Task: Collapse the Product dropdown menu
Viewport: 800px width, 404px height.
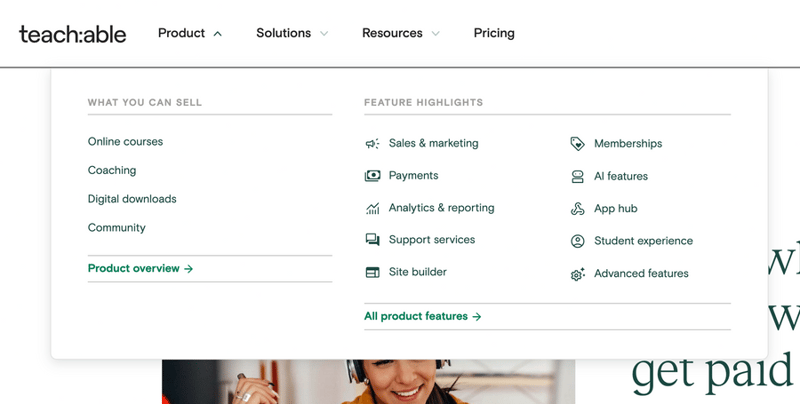Action: point(190,33)
